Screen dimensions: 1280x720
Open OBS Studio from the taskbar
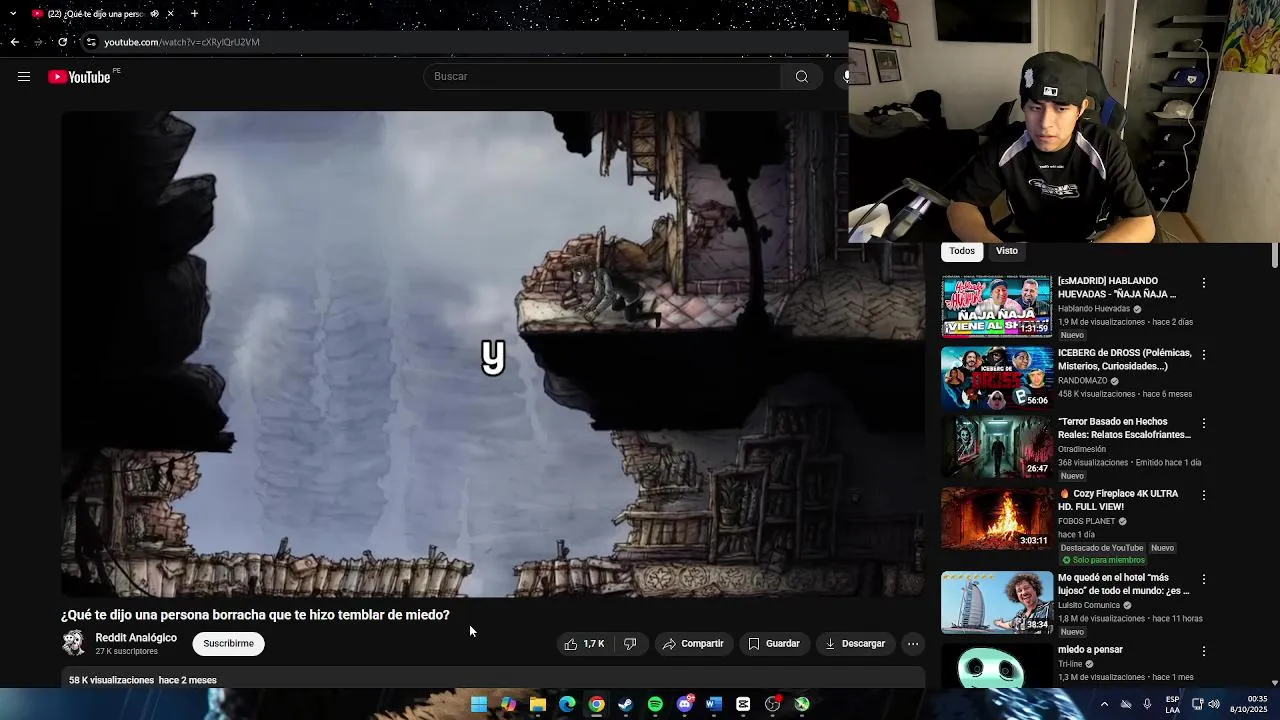772,704
